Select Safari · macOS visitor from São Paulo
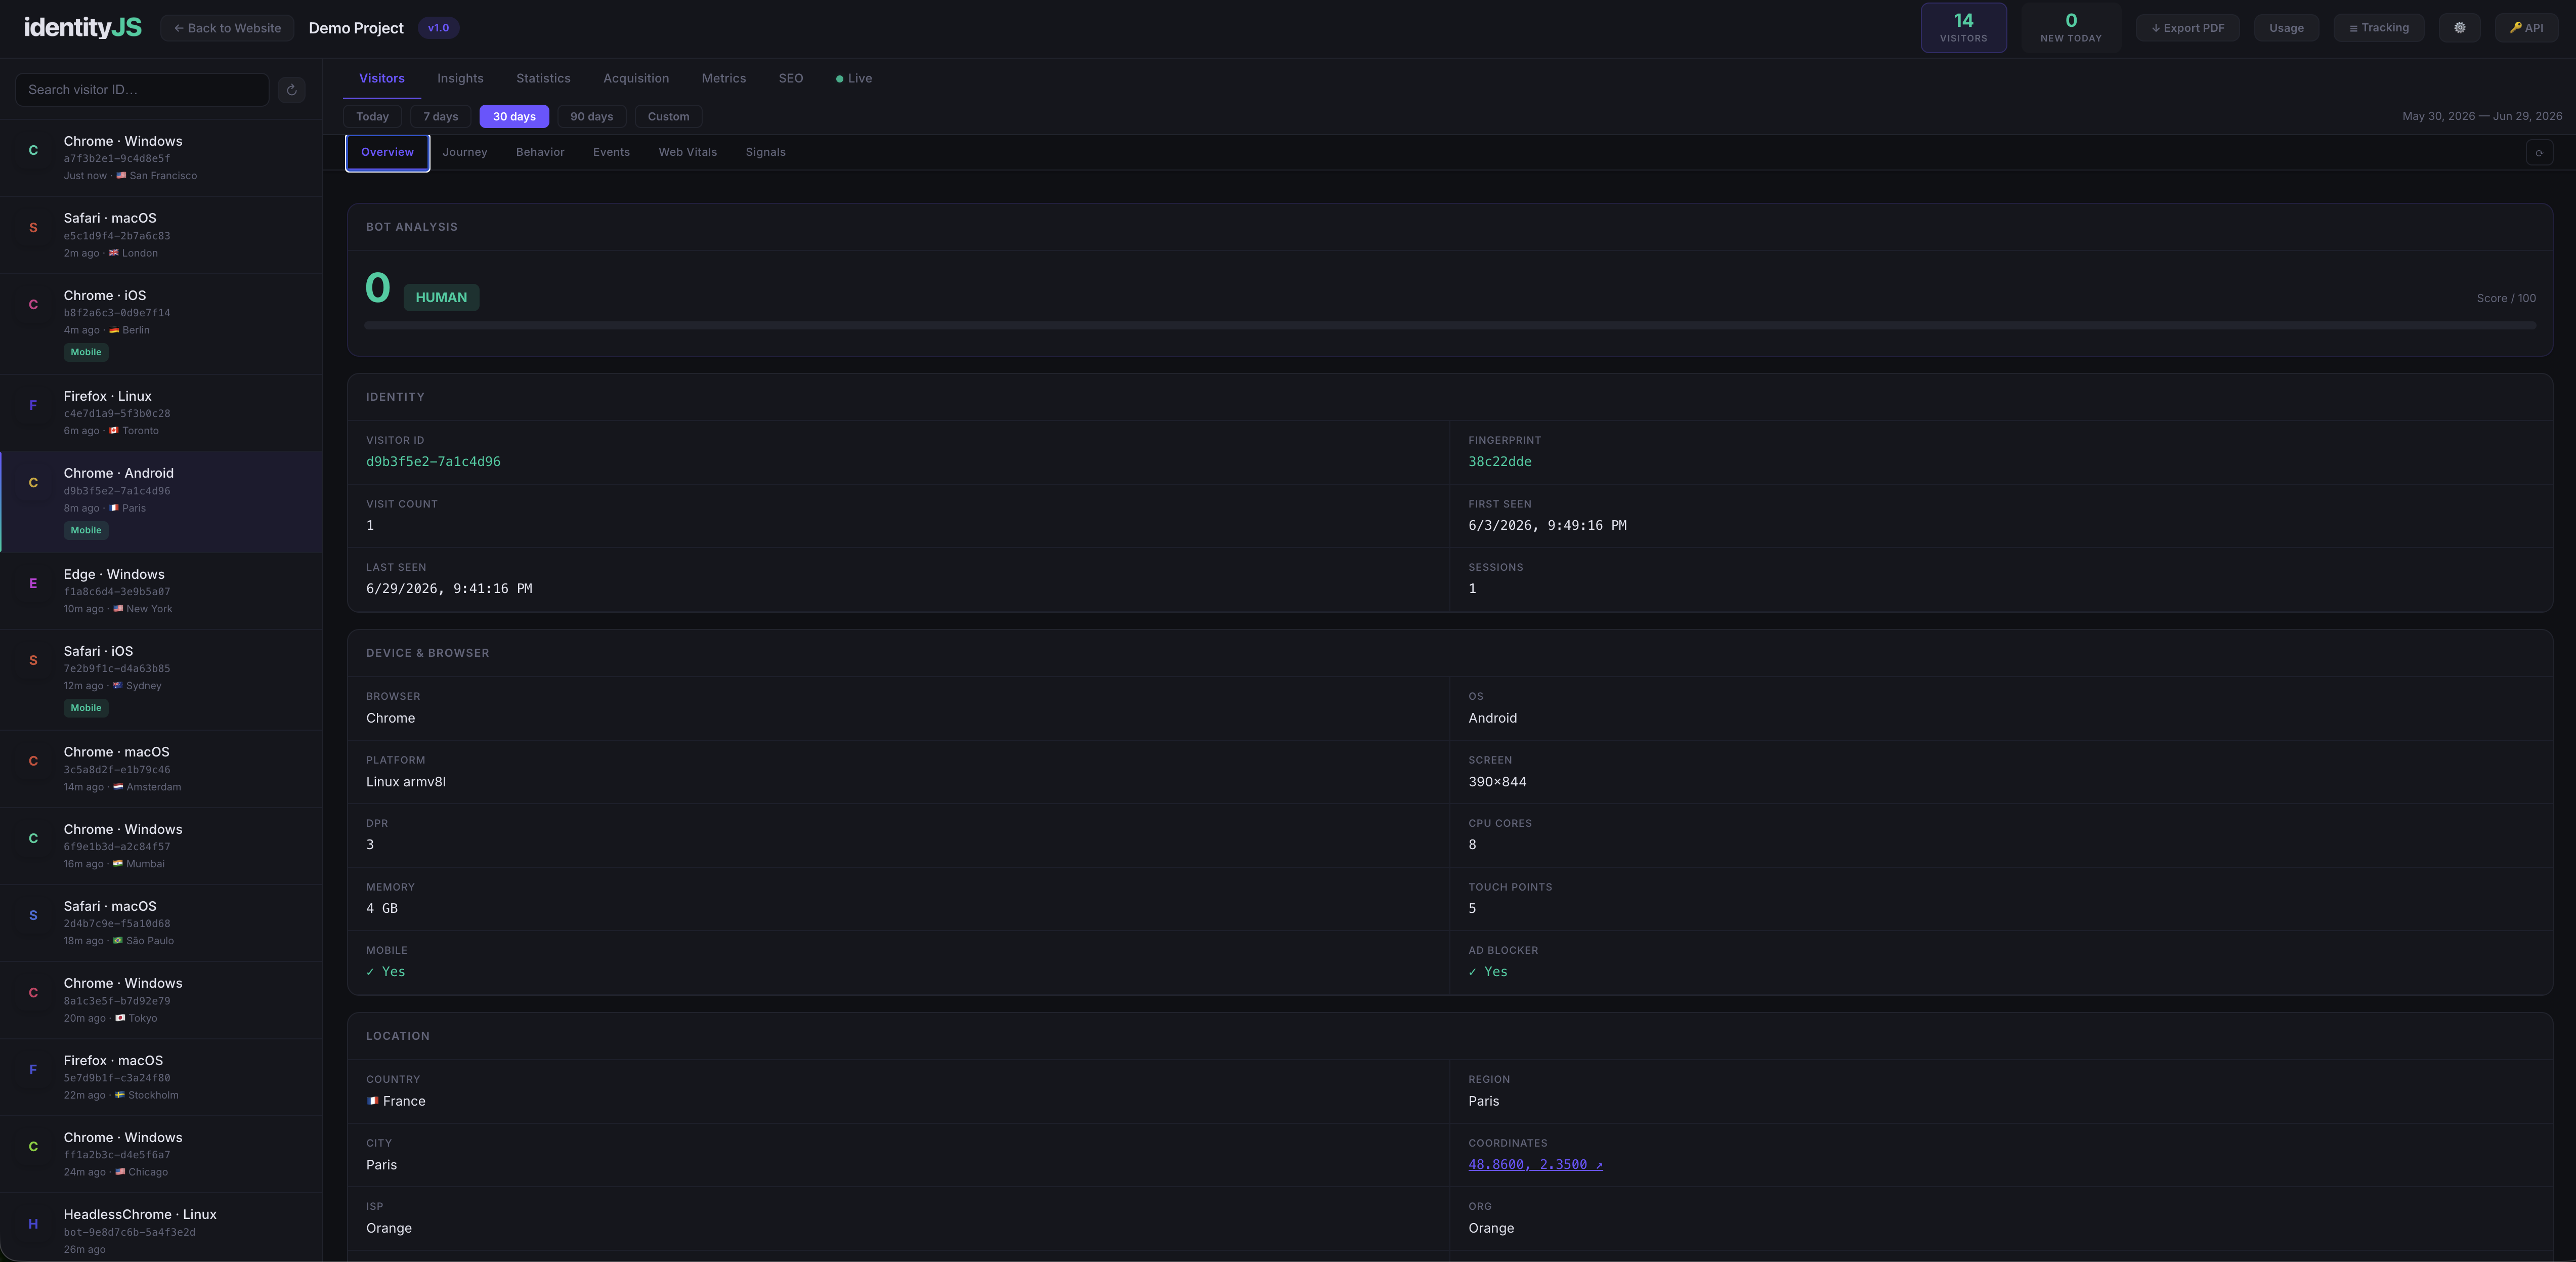 tap(161, 923)
